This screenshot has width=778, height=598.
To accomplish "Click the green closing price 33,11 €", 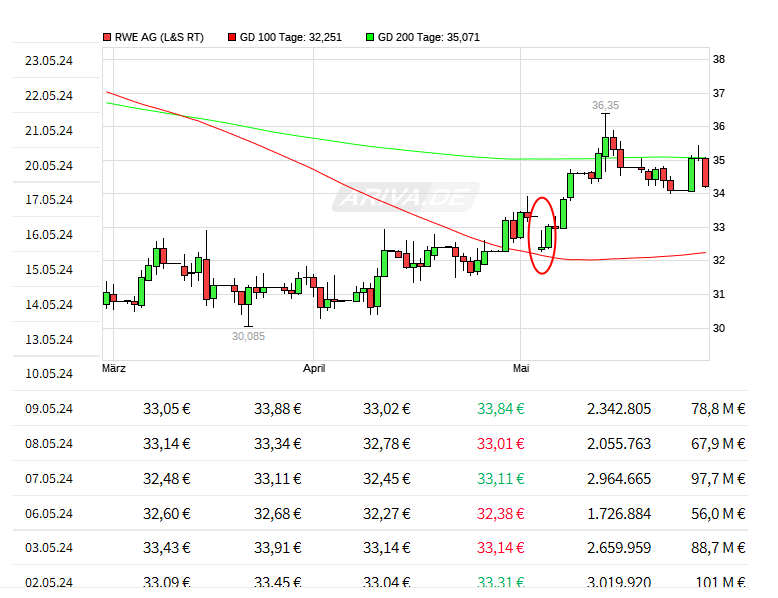I will tap(501, 478).
